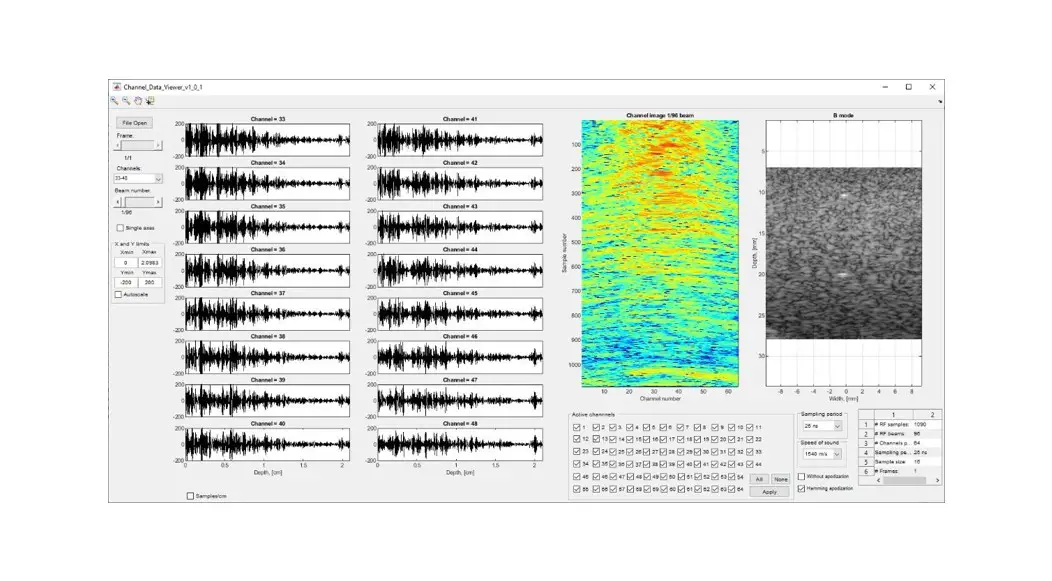Open the Sampling period 25 ns dropdown

coord(822,426)
